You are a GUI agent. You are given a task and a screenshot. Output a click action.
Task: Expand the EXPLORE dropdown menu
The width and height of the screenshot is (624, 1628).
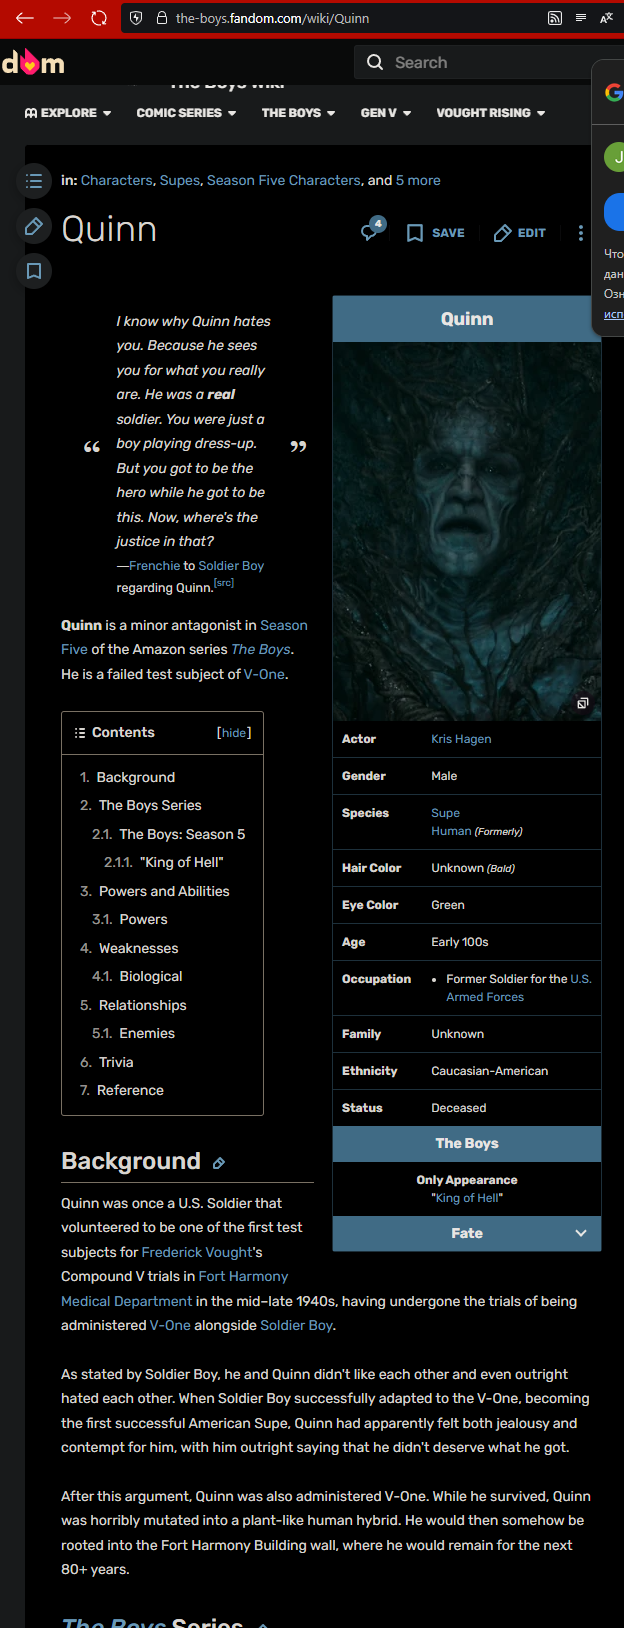click(68, 113)
